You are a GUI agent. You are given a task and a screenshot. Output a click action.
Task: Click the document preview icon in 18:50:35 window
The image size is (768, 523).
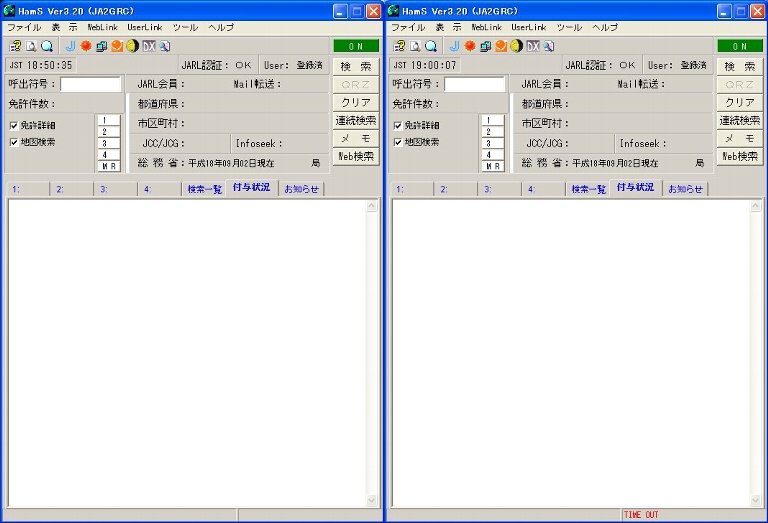pos(31,46)
